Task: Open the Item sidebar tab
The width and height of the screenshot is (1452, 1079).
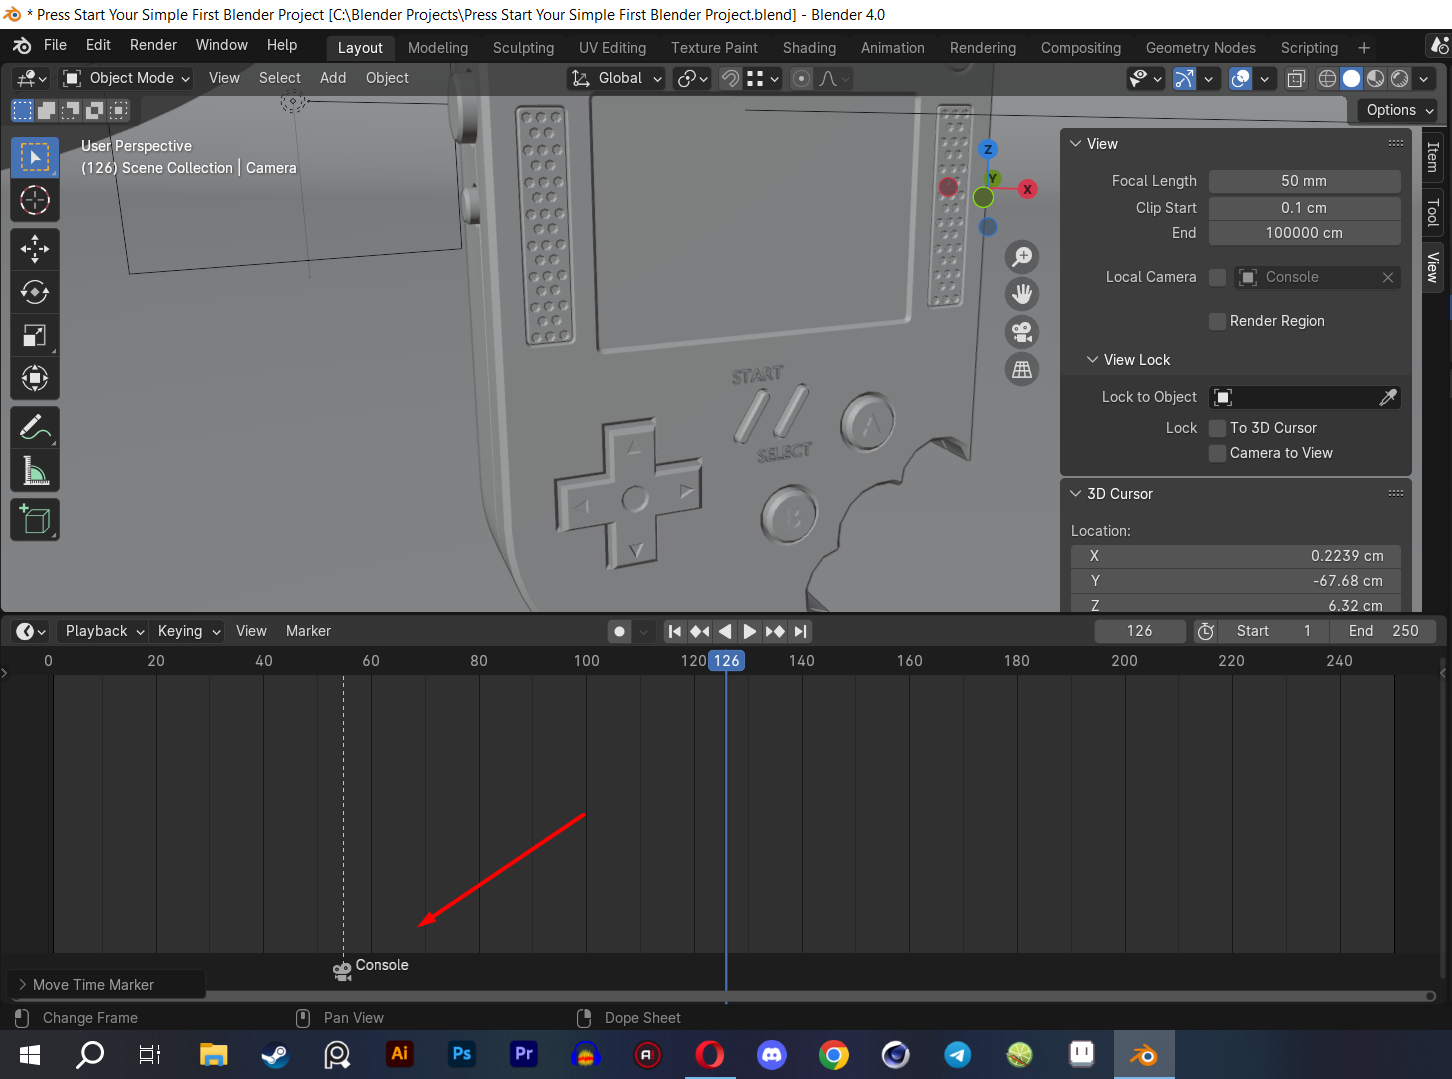Action: pos(1432,157)
